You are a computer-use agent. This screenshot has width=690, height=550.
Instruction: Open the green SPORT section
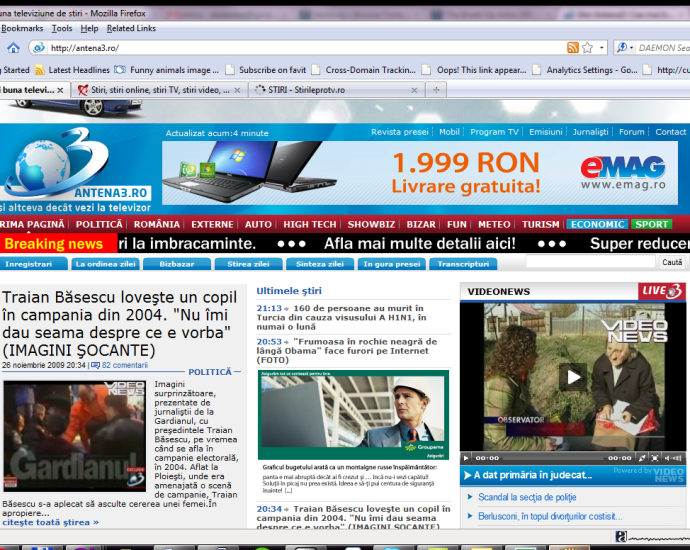click(651, 224)
